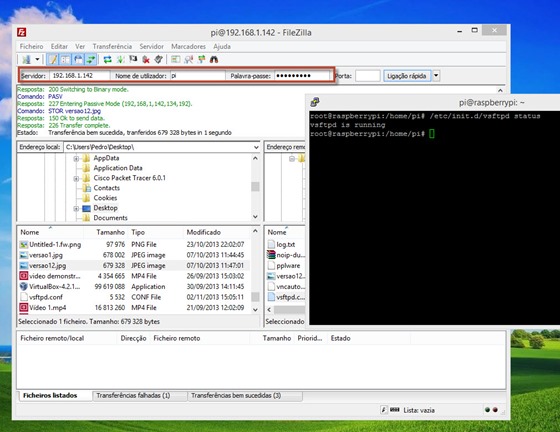Image resolution: width=560 pixels, height=432 pixels.
Task: Select the Contacts folder in local tree
Action: pyautogui.click(x=106, y=188)
